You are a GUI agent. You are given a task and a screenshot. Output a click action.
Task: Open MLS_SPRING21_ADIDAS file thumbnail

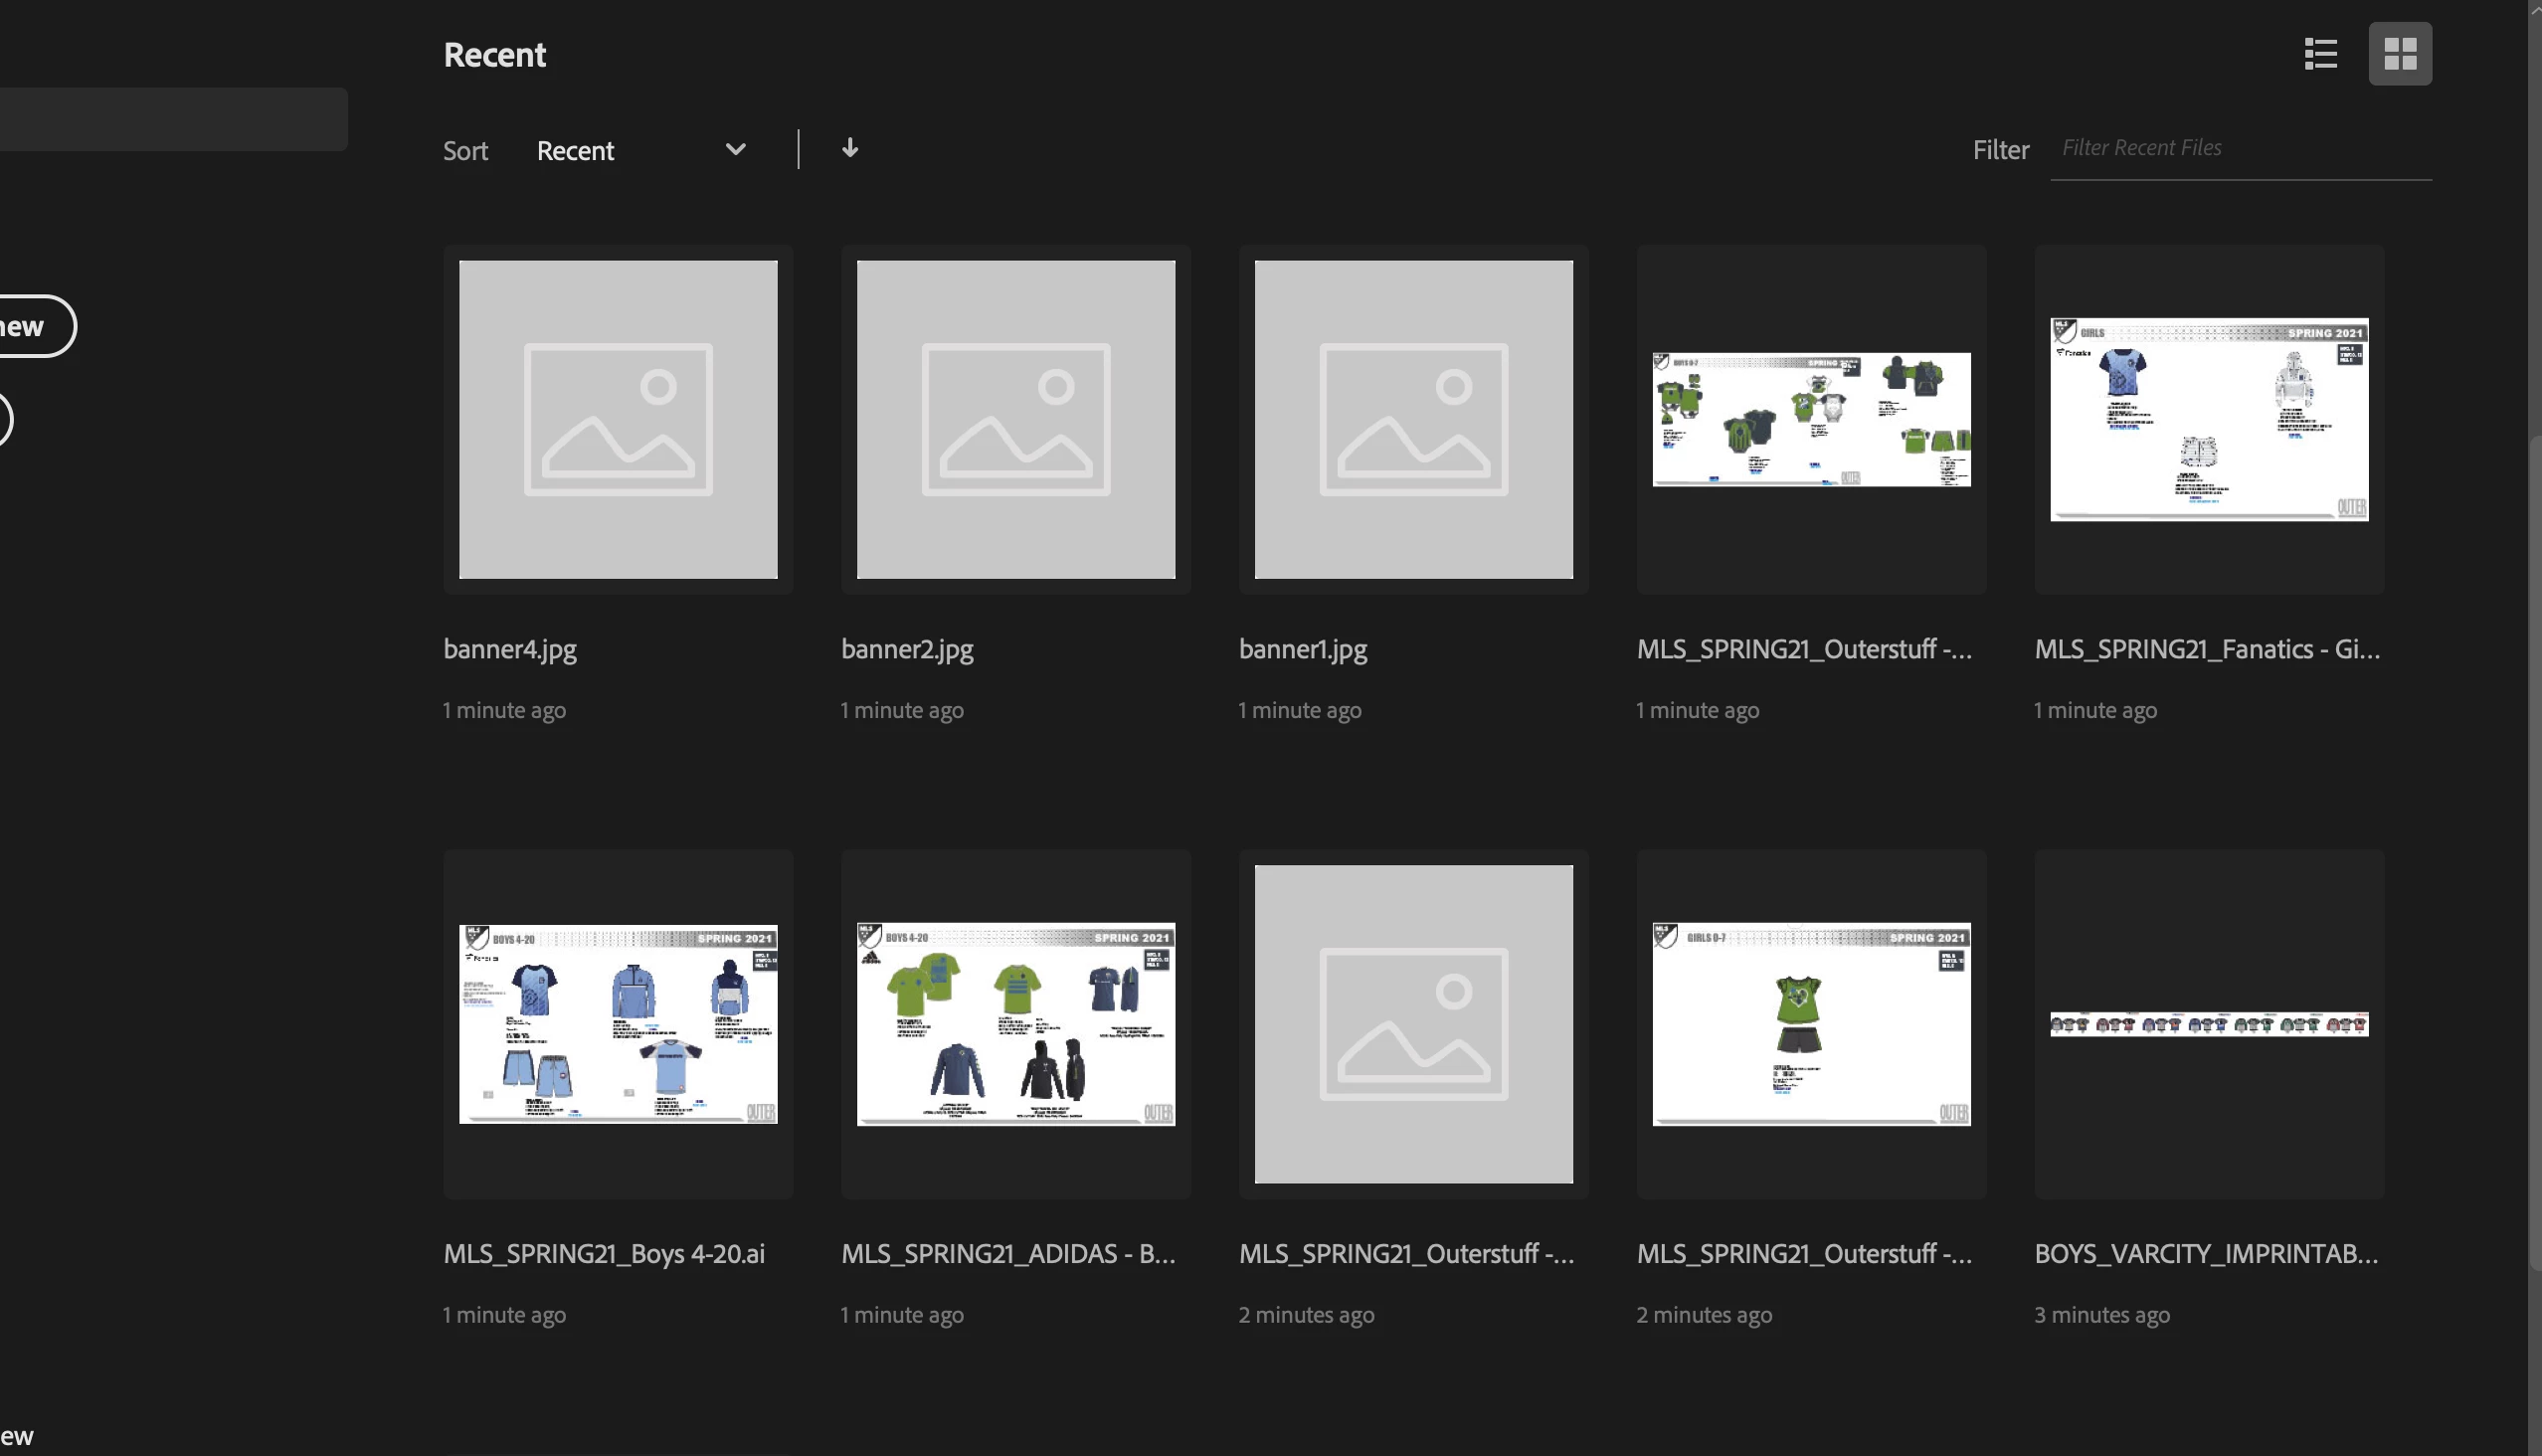coord(1015,1023)
